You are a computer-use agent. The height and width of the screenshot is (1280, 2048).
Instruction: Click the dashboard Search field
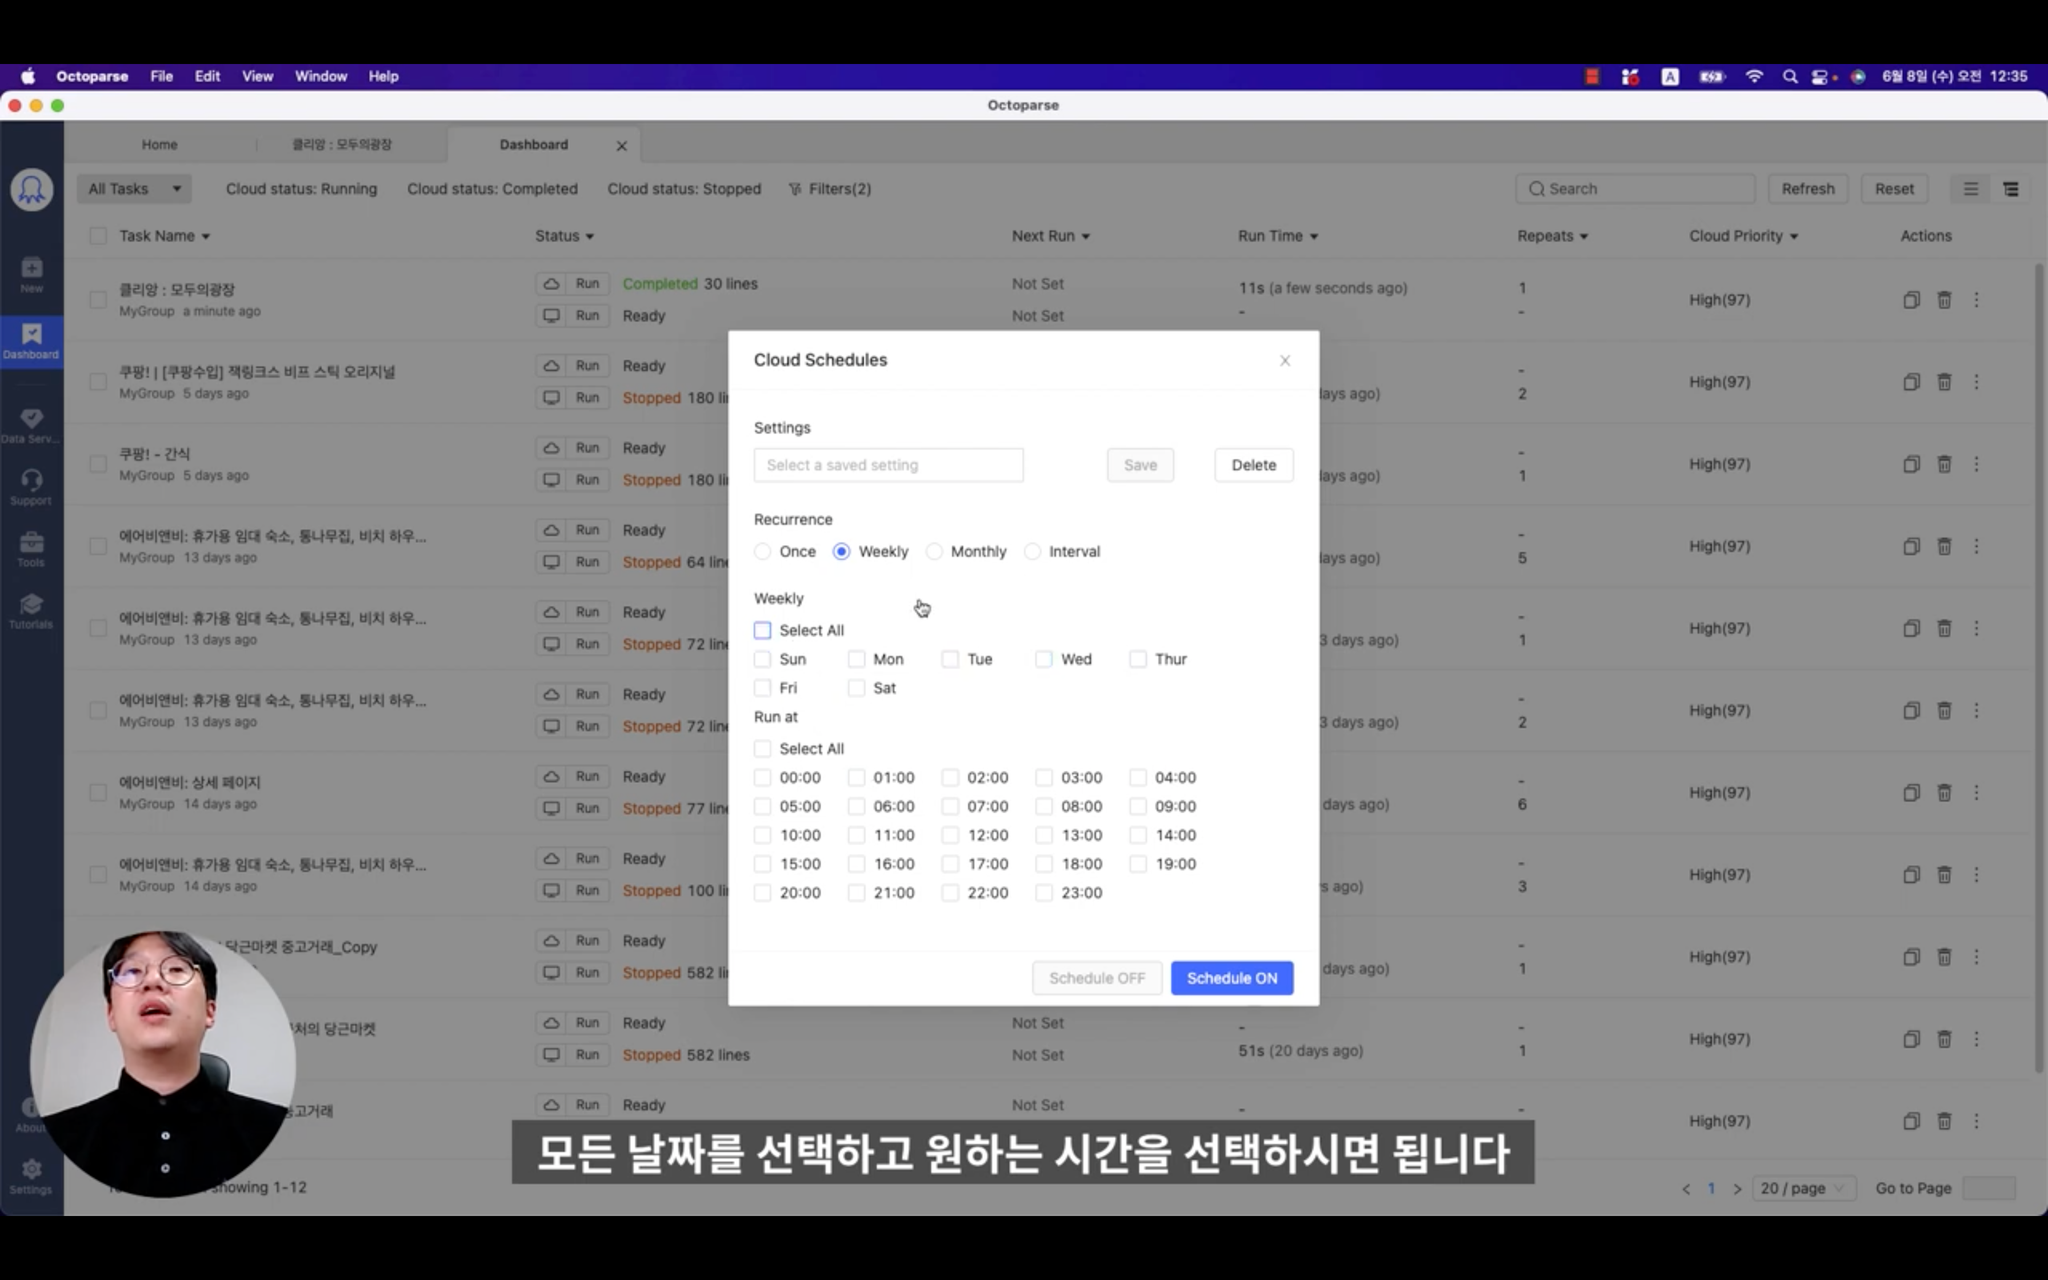[1636, 189]
